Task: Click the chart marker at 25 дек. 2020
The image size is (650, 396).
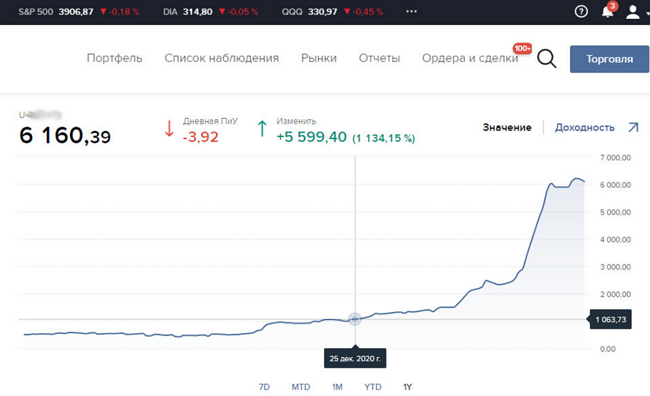Action: pos(355,319)
